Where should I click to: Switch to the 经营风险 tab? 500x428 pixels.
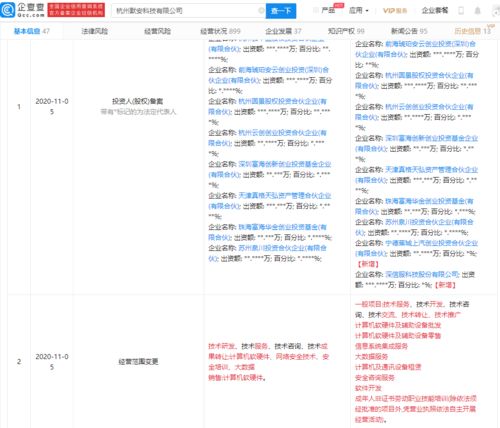click(157, 31)
